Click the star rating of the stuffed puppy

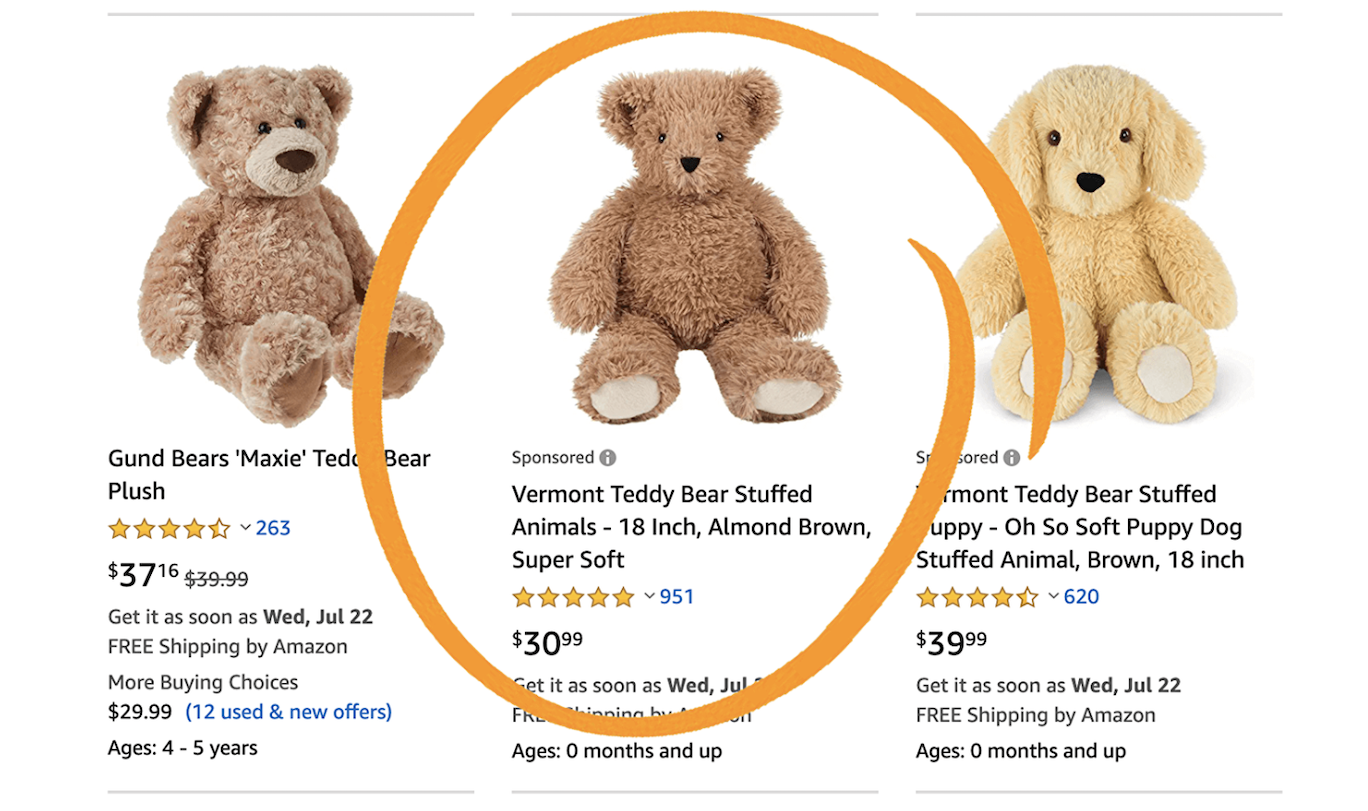977,598
